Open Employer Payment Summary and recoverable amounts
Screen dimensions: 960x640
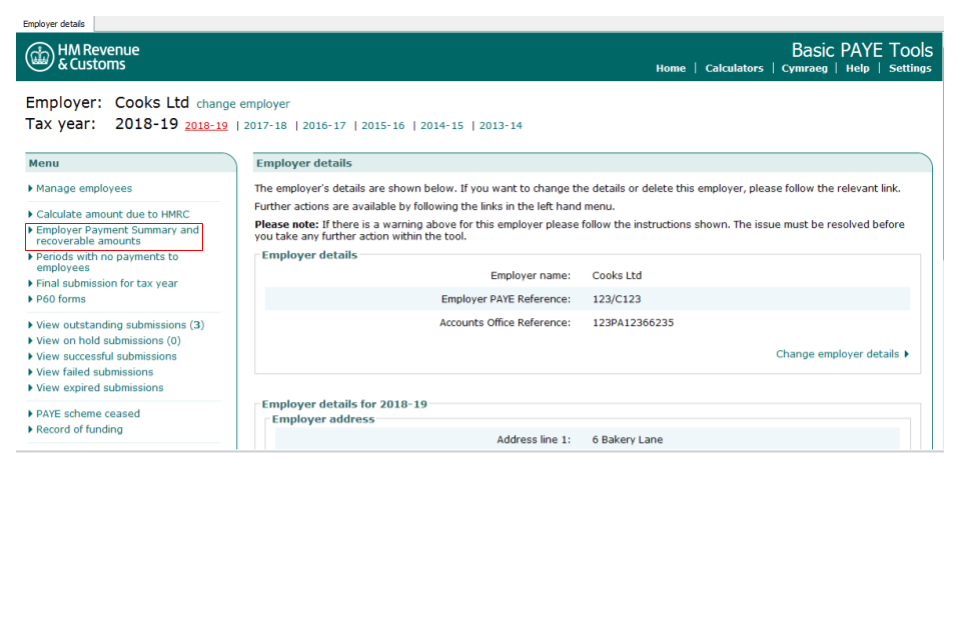(x=117, y=235)
